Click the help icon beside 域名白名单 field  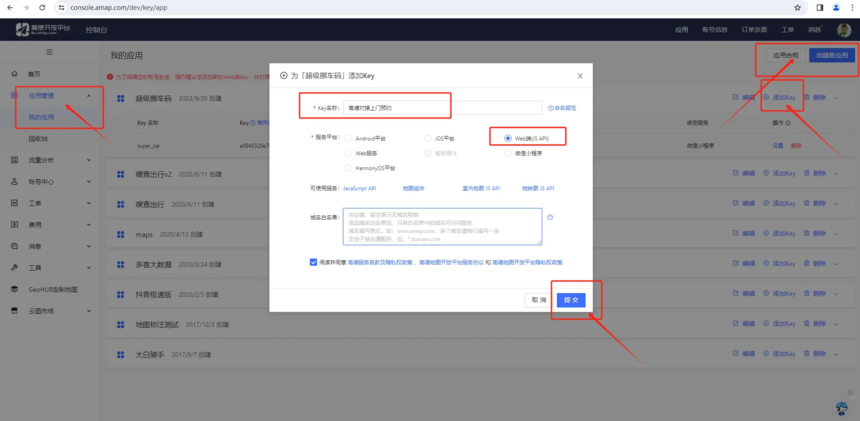coord(550,217)
